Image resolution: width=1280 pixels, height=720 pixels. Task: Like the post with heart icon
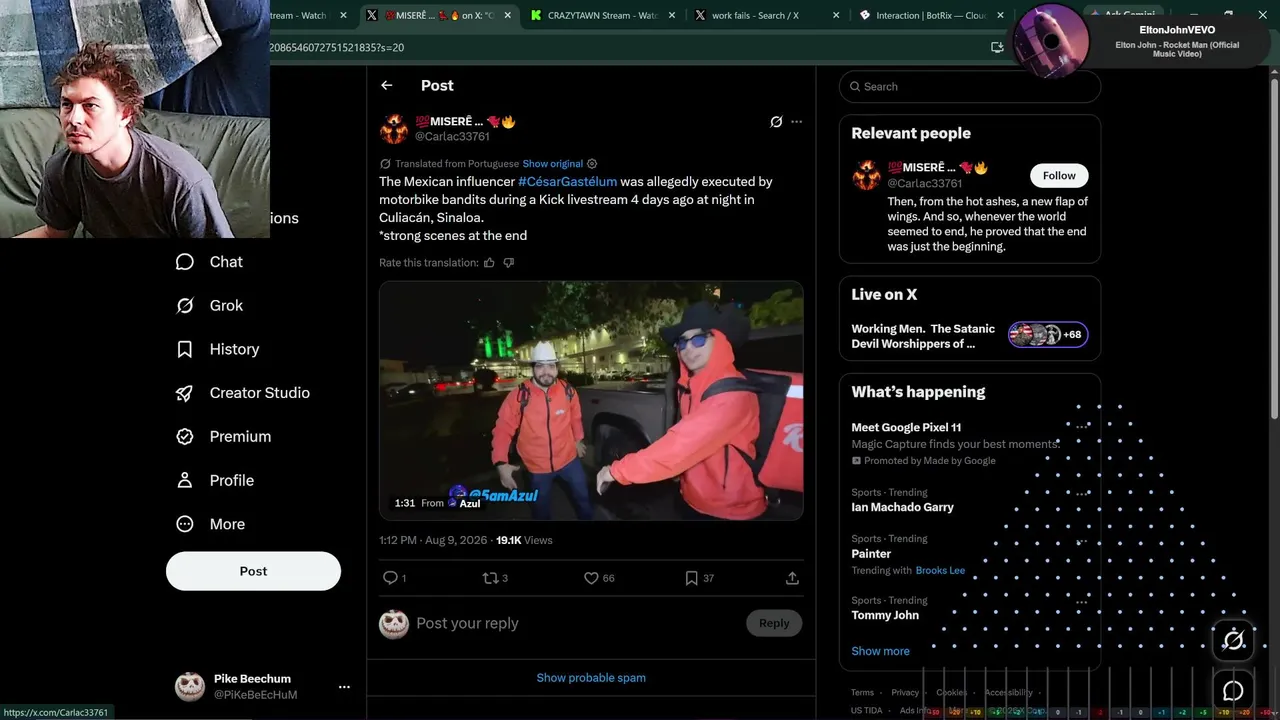pos(591,578)
